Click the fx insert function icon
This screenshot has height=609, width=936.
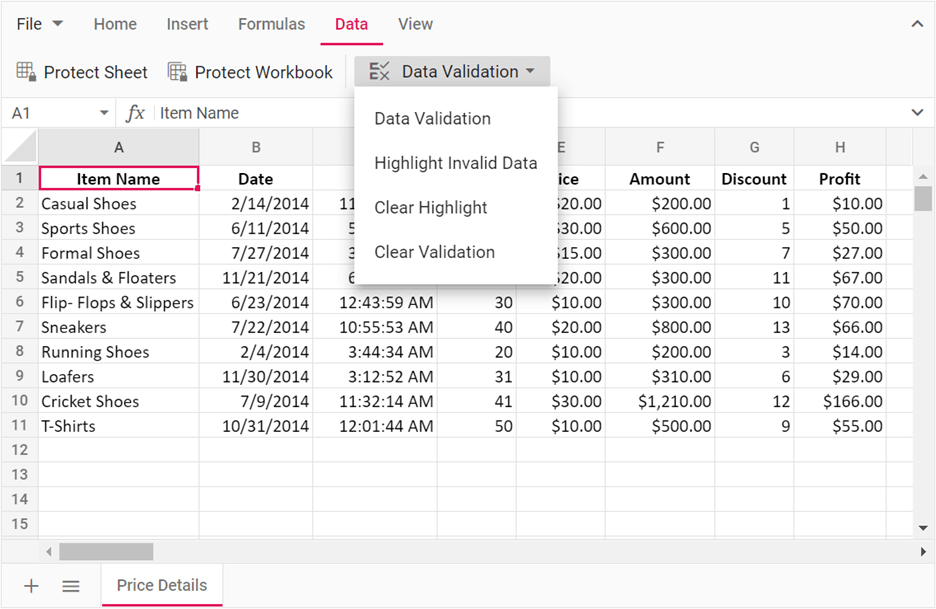(135, 113)
